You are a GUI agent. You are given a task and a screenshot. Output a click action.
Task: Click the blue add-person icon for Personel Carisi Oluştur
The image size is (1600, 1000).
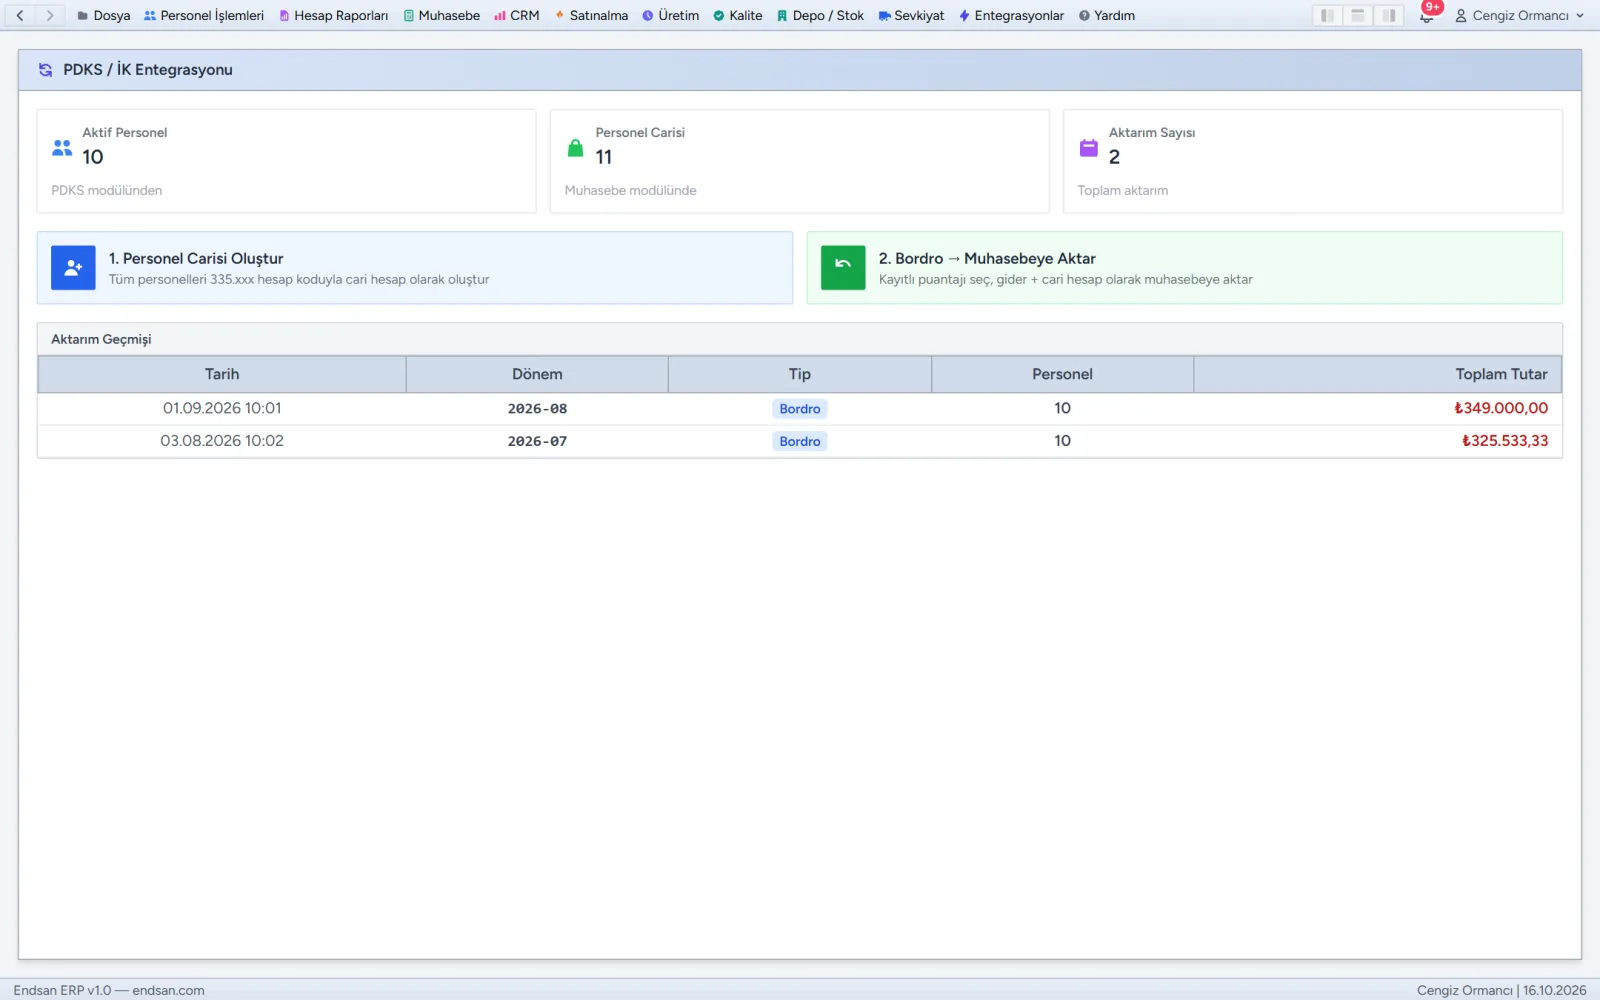(73, 268)
